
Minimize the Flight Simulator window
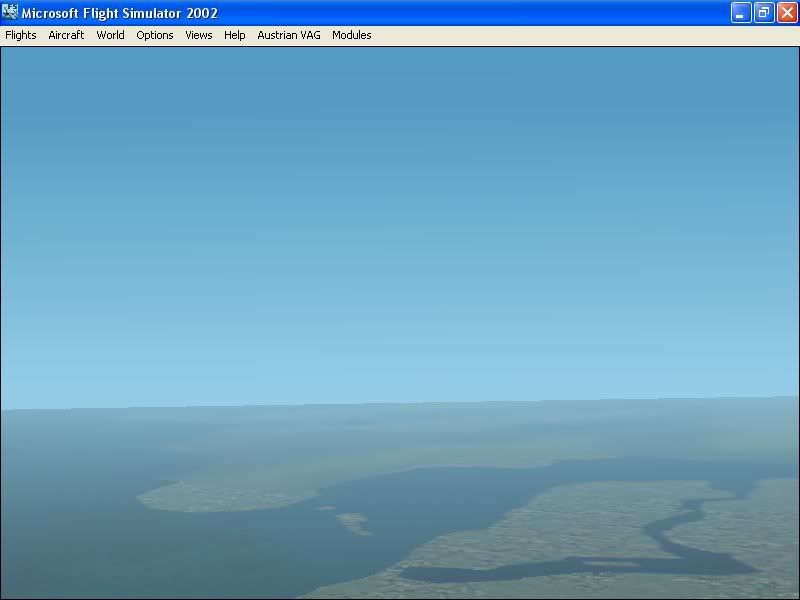741,13
